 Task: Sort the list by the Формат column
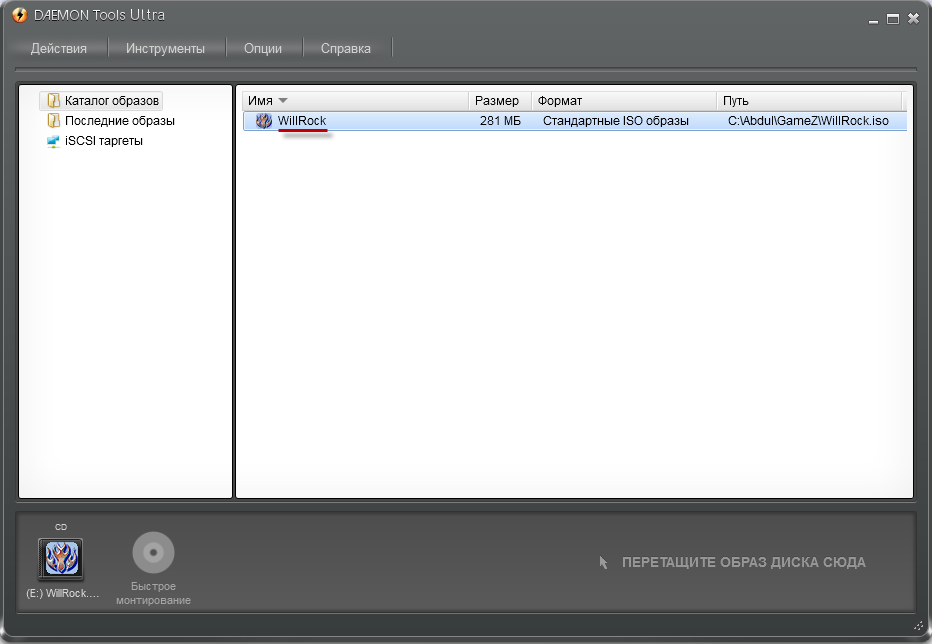(x=624, y=100)
